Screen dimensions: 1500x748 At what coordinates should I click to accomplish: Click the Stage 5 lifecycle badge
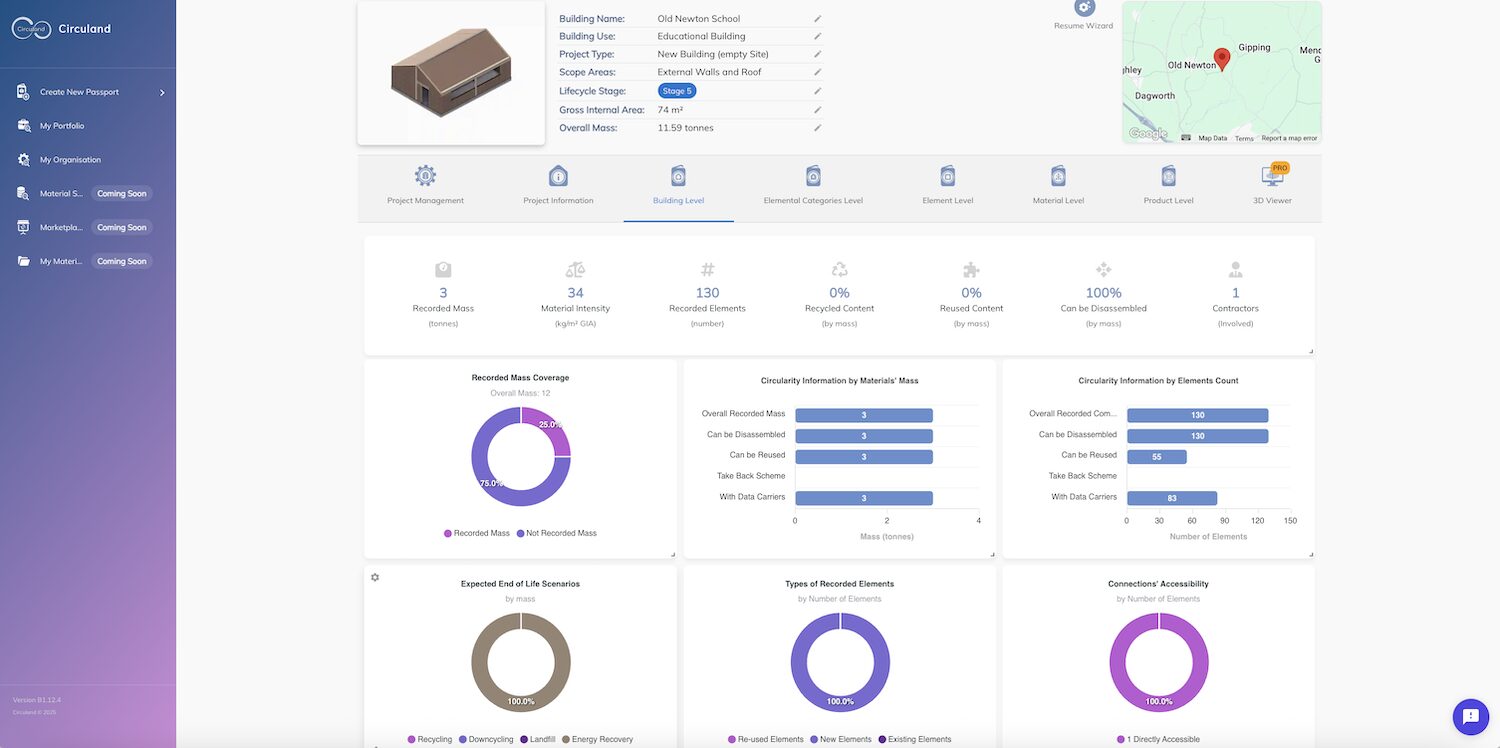[676, 91]
